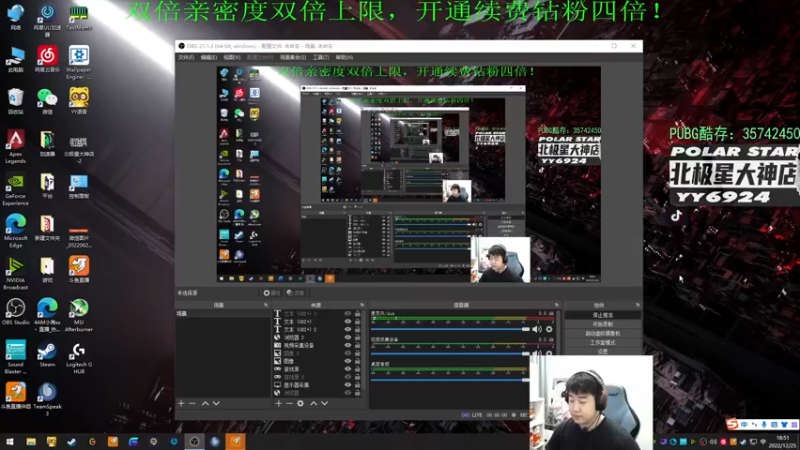The height and width of the screenshot is (450, 800).
Task: Open Apex Legends desktop shortcut
Action: 15,147
